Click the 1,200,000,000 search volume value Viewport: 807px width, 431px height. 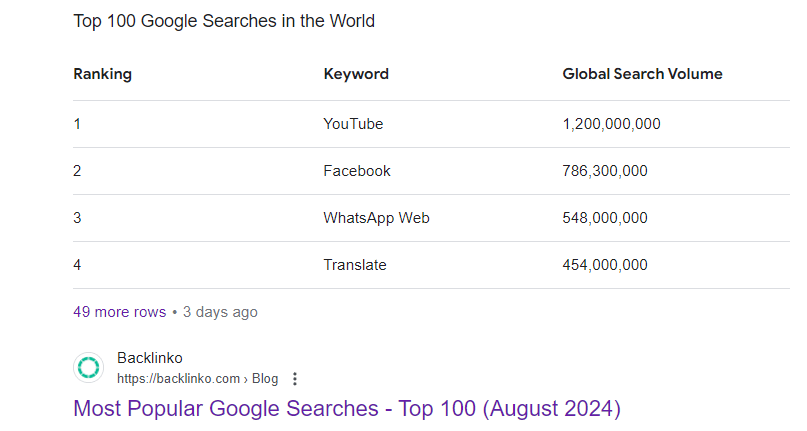pos(611,124)
